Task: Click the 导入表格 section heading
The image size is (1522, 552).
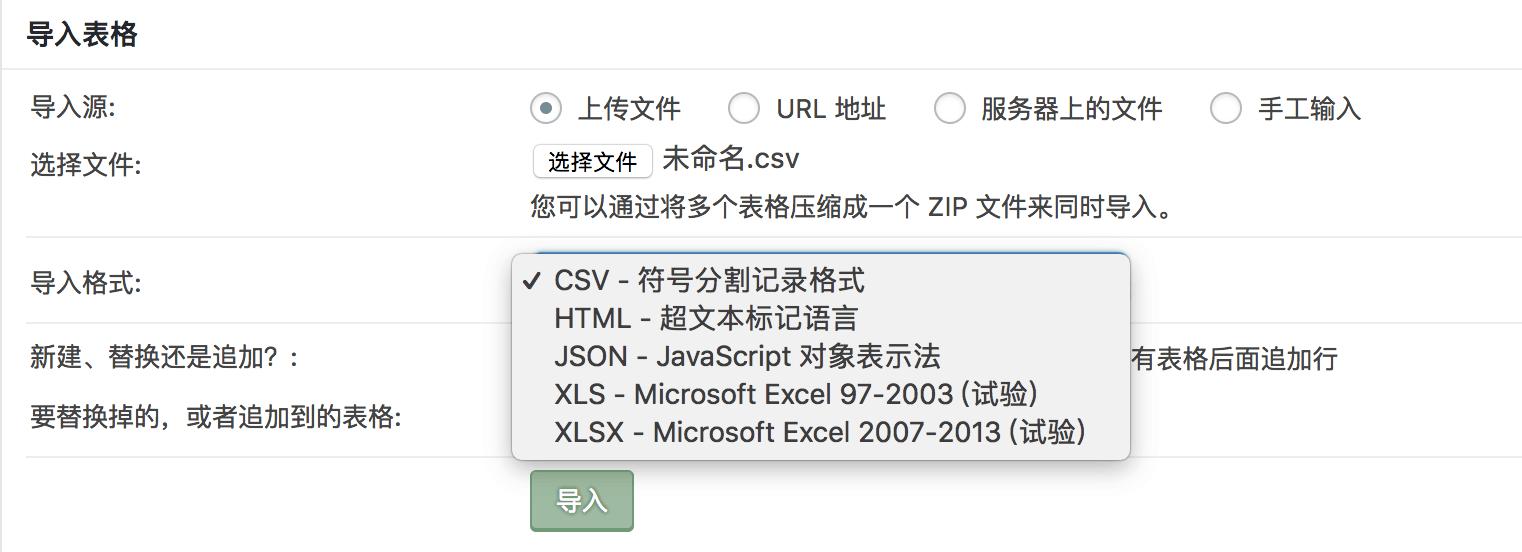Action: 82,35
